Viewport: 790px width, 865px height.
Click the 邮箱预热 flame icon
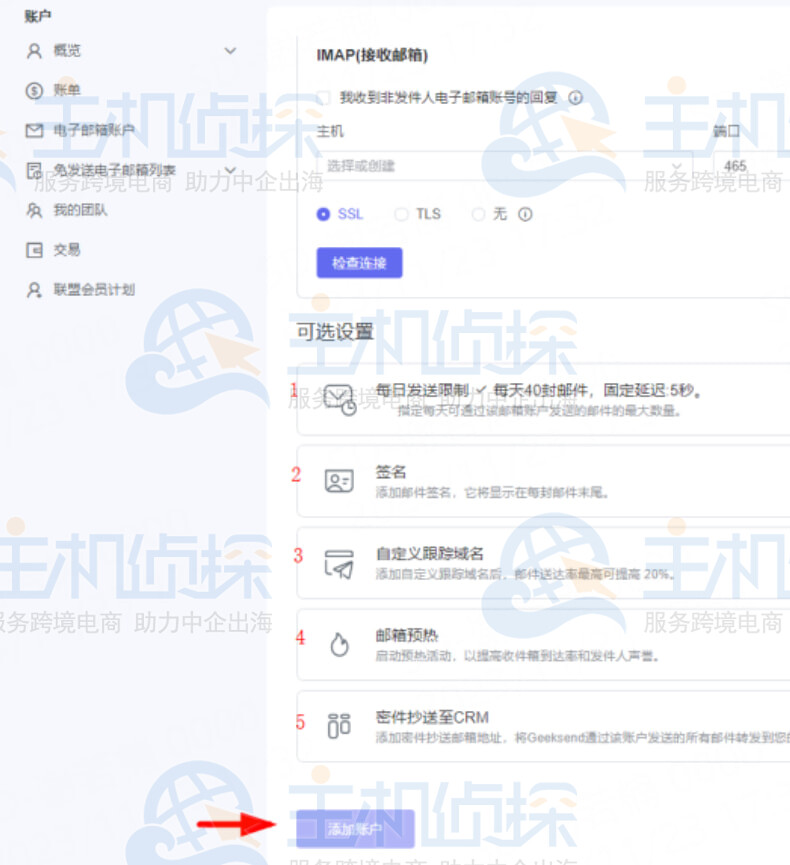pos(339,644)
